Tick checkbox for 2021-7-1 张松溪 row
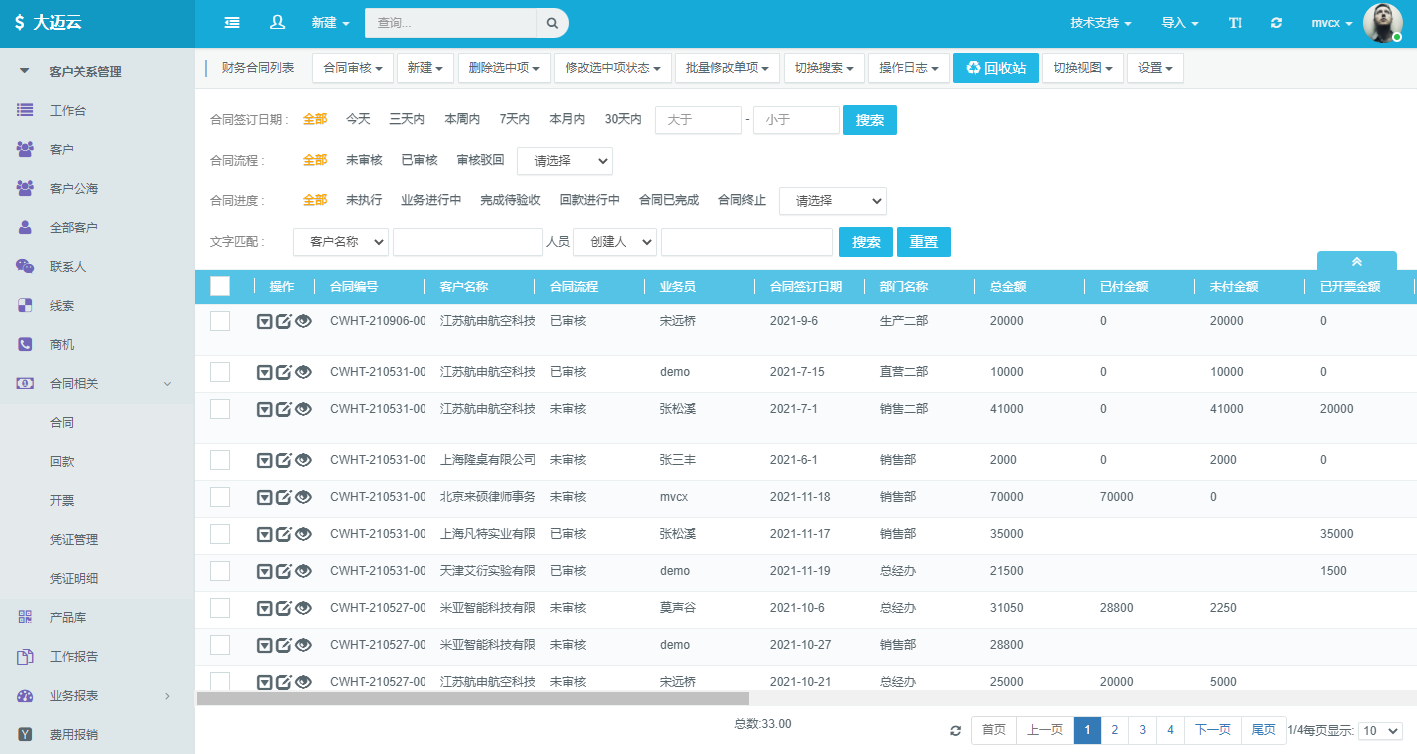This screenshot has width=1417, height=754. (x=220, y=409)
